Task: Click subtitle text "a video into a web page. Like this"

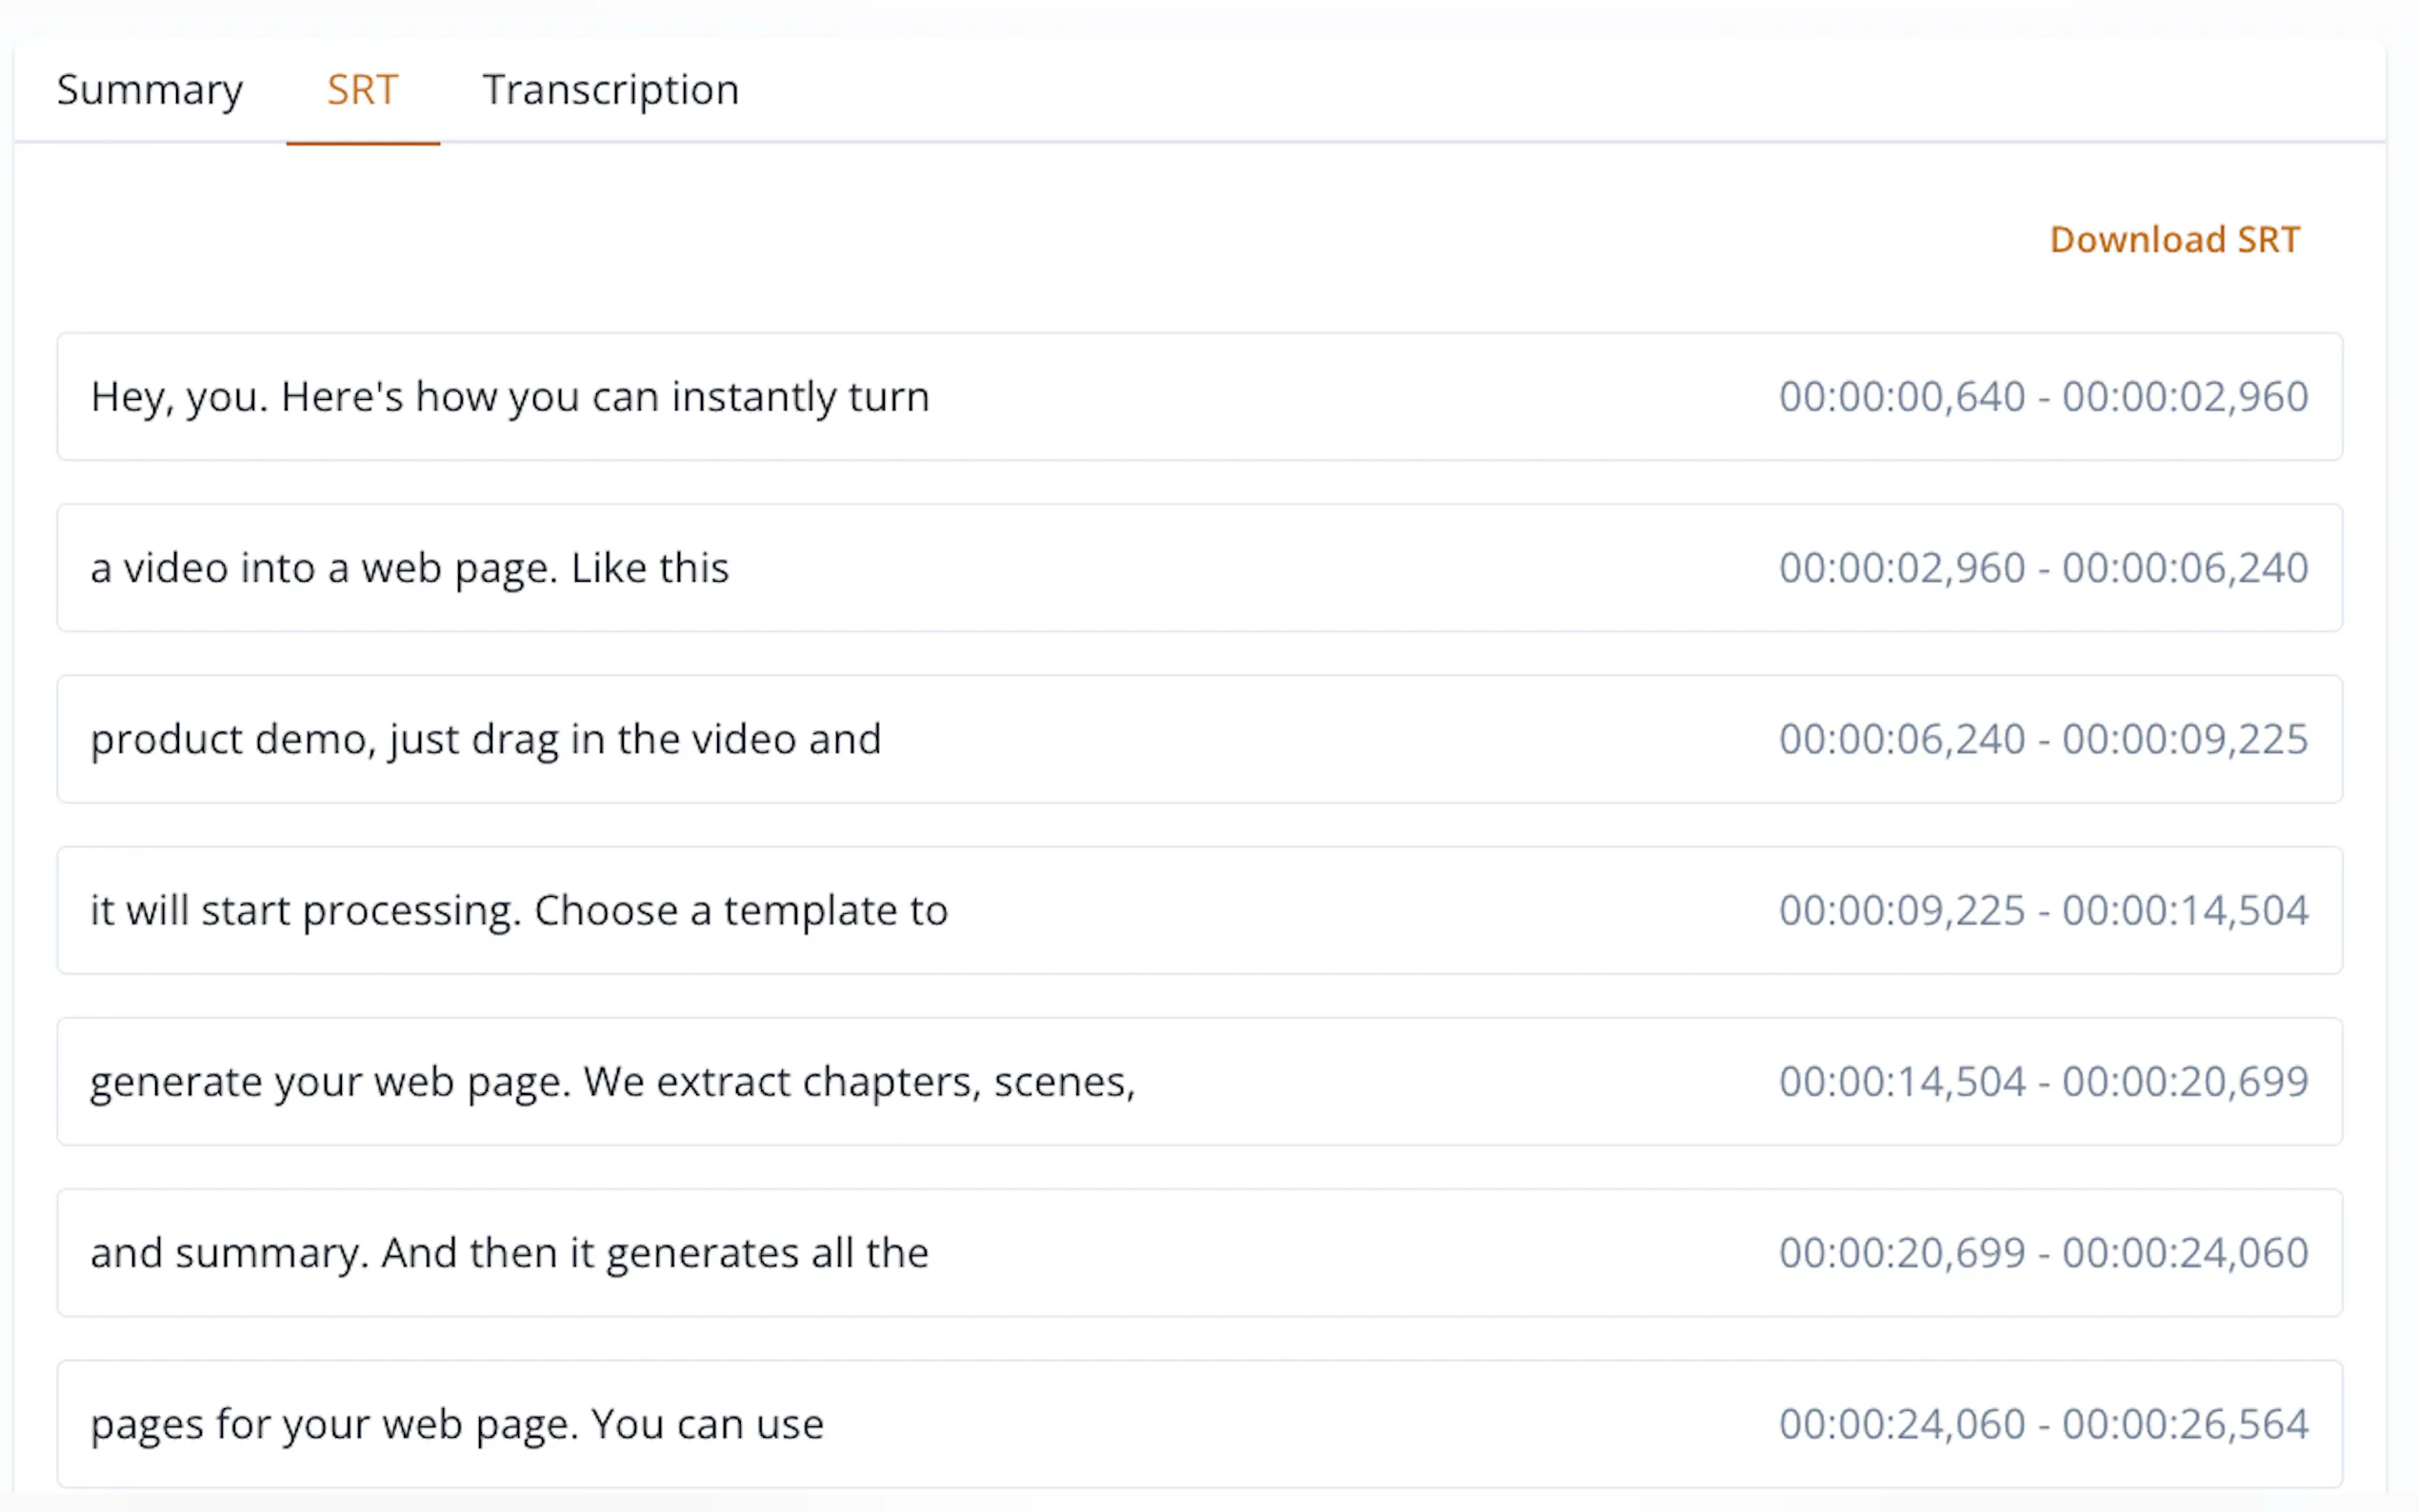Action: click(410, 568)
